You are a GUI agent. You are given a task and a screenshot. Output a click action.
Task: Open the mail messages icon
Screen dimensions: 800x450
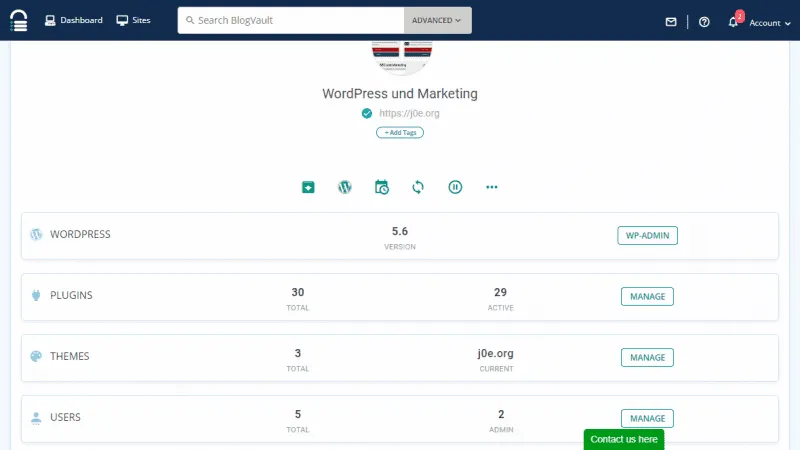pos(671,22)
